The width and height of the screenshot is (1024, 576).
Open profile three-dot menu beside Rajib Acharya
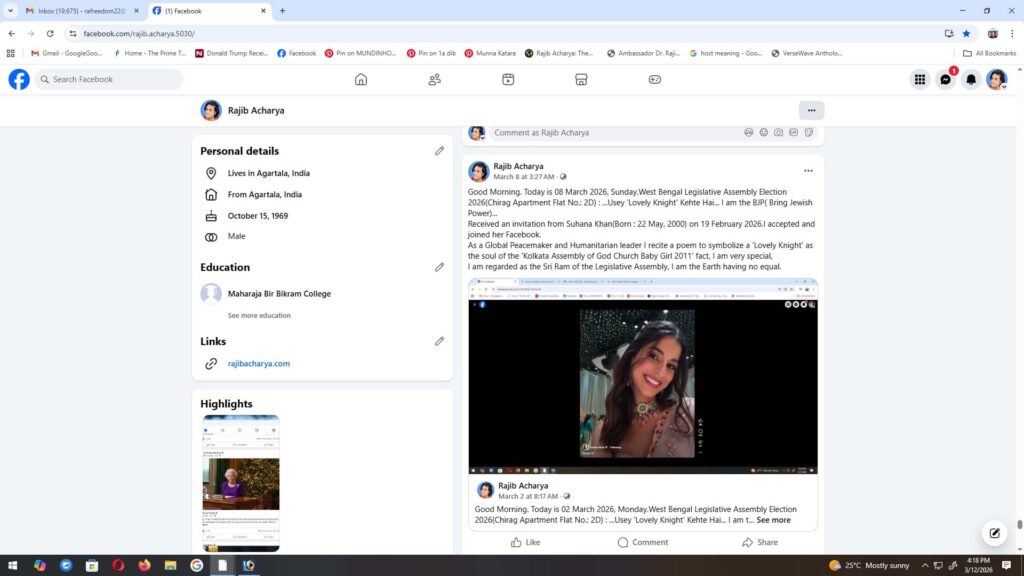pos(811,110)
